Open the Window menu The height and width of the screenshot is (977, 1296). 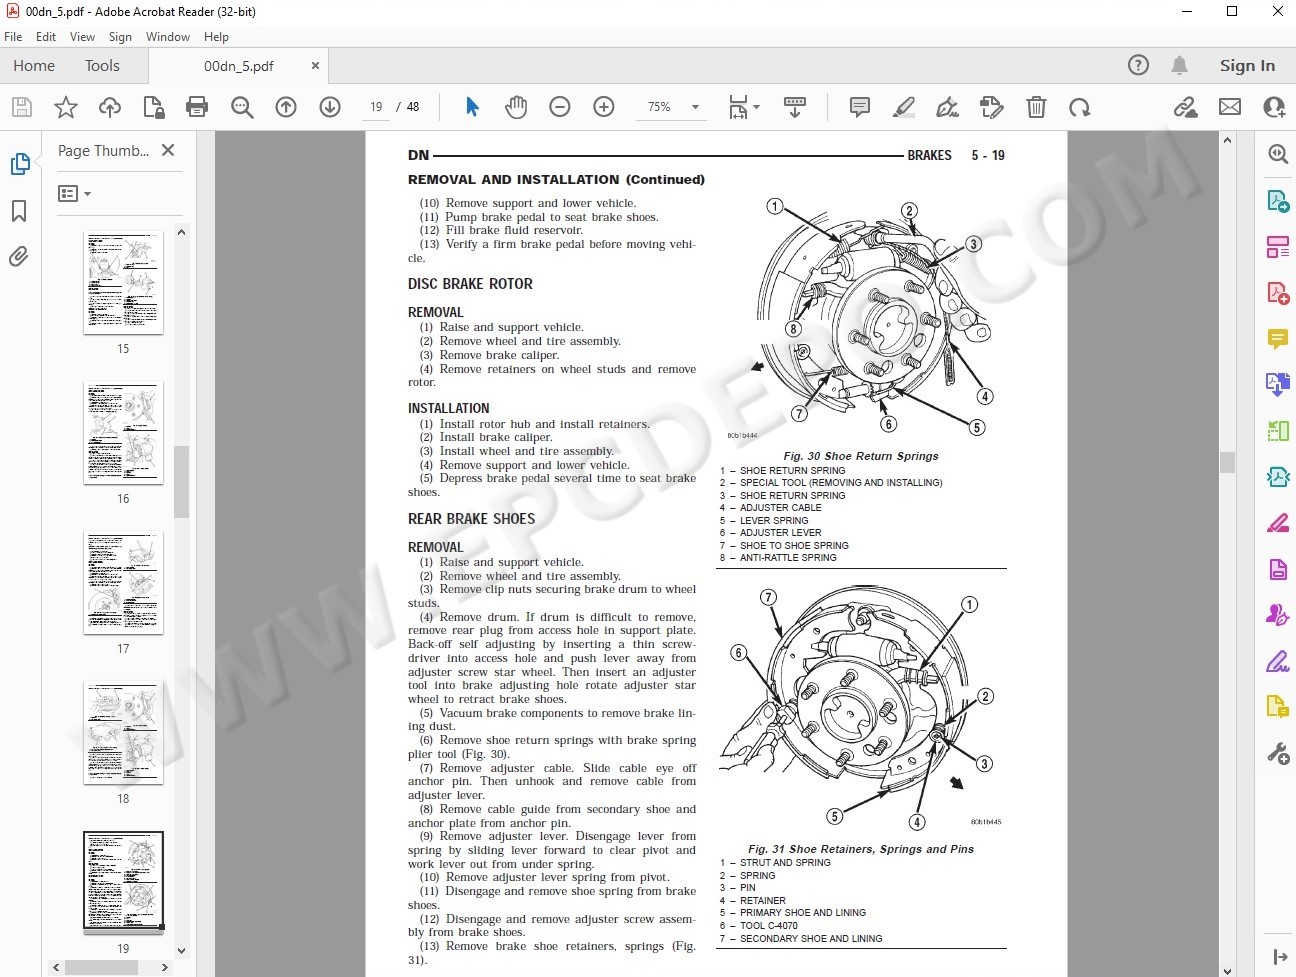coord(168,37)
